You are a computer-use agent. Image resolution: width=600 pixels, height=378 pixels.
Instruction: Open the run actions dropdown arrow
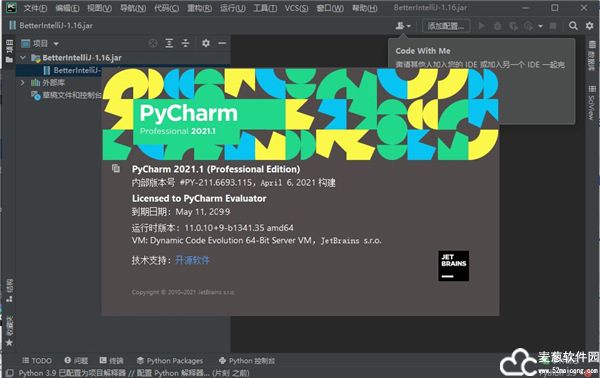(540, 26)
